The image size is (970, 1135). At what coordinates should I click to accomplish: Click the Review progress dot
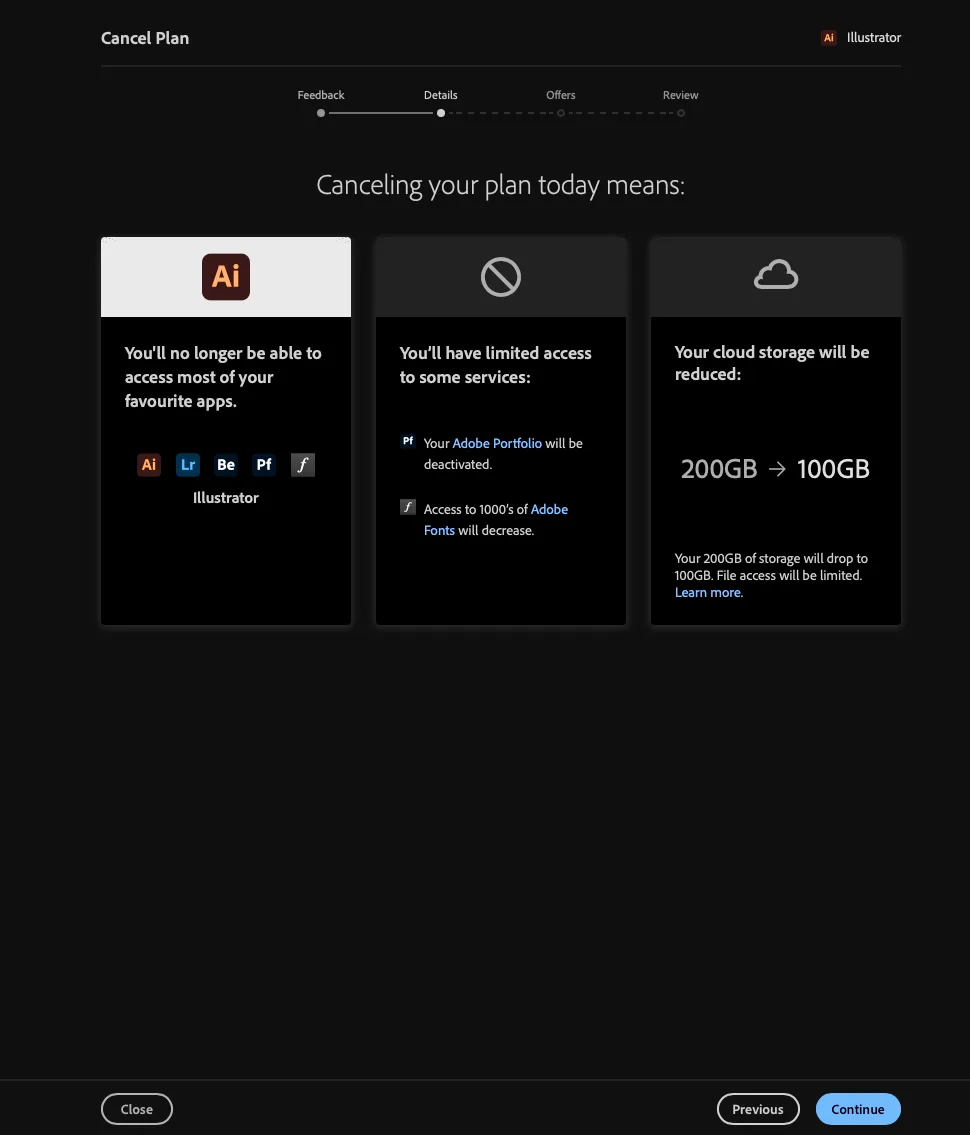tap(680, 113)
